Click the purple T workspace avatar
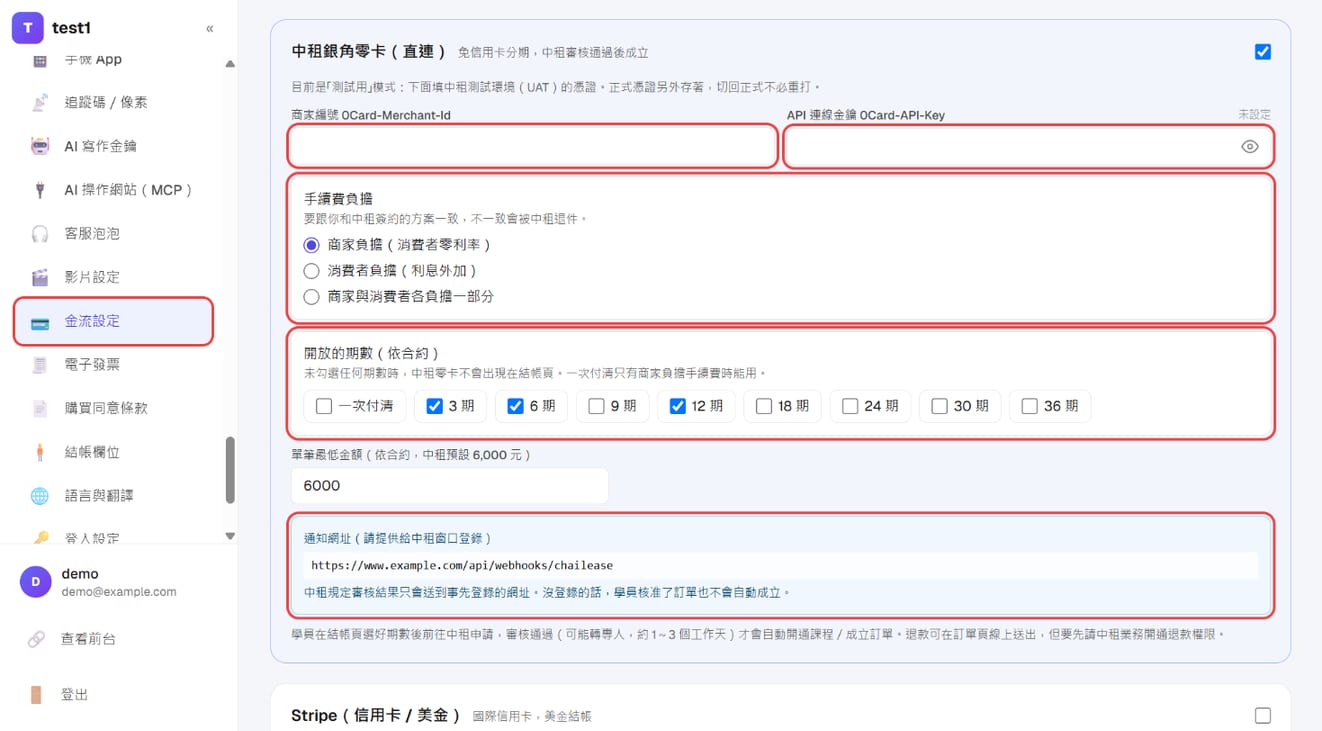The image size is (1322, 731). (27, 28)
